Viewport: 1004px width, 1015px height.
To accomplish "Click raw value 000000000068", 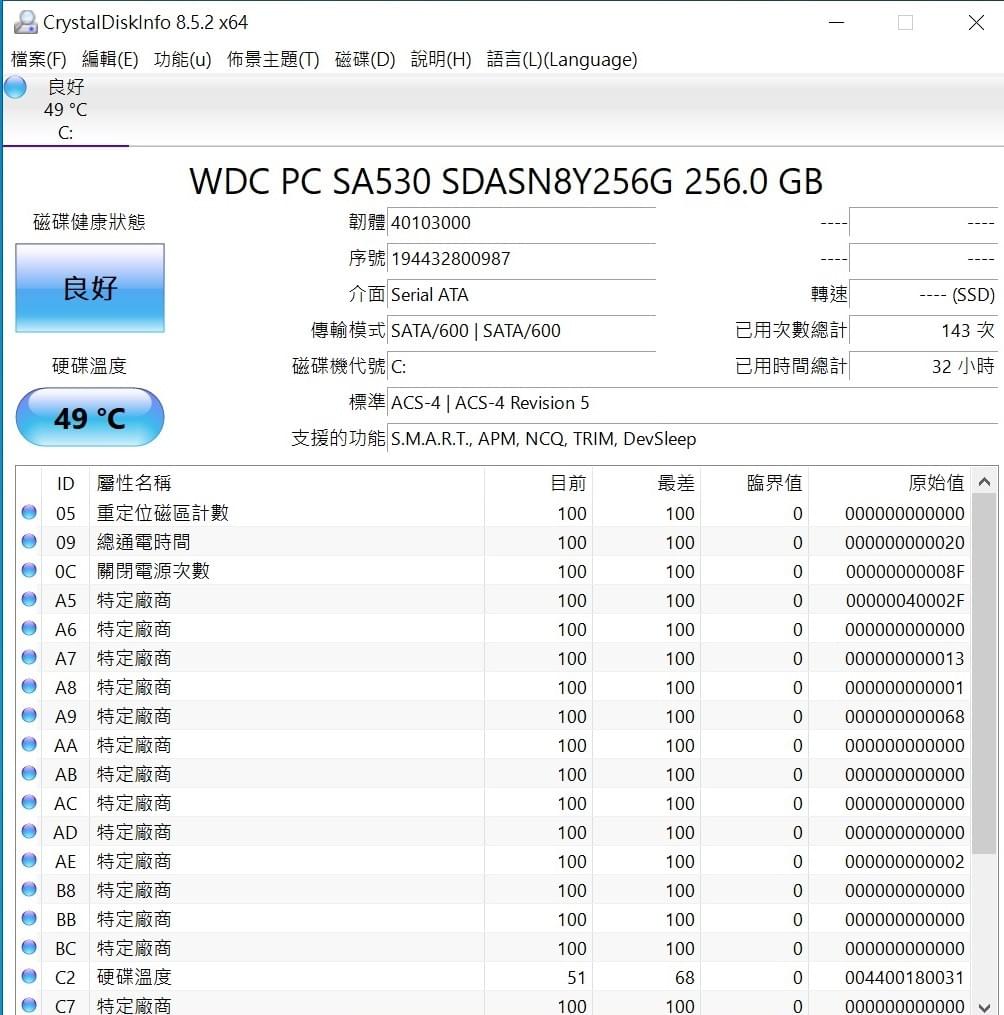I will pyautogui.click(x=905, y=717).
